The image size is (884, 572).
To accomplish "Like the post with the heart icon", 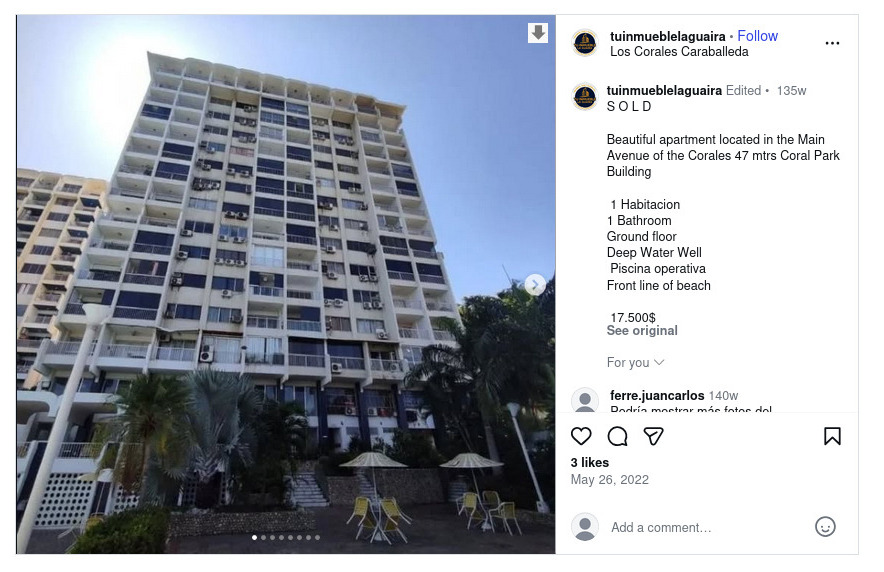I will click(x=581, y=436).
